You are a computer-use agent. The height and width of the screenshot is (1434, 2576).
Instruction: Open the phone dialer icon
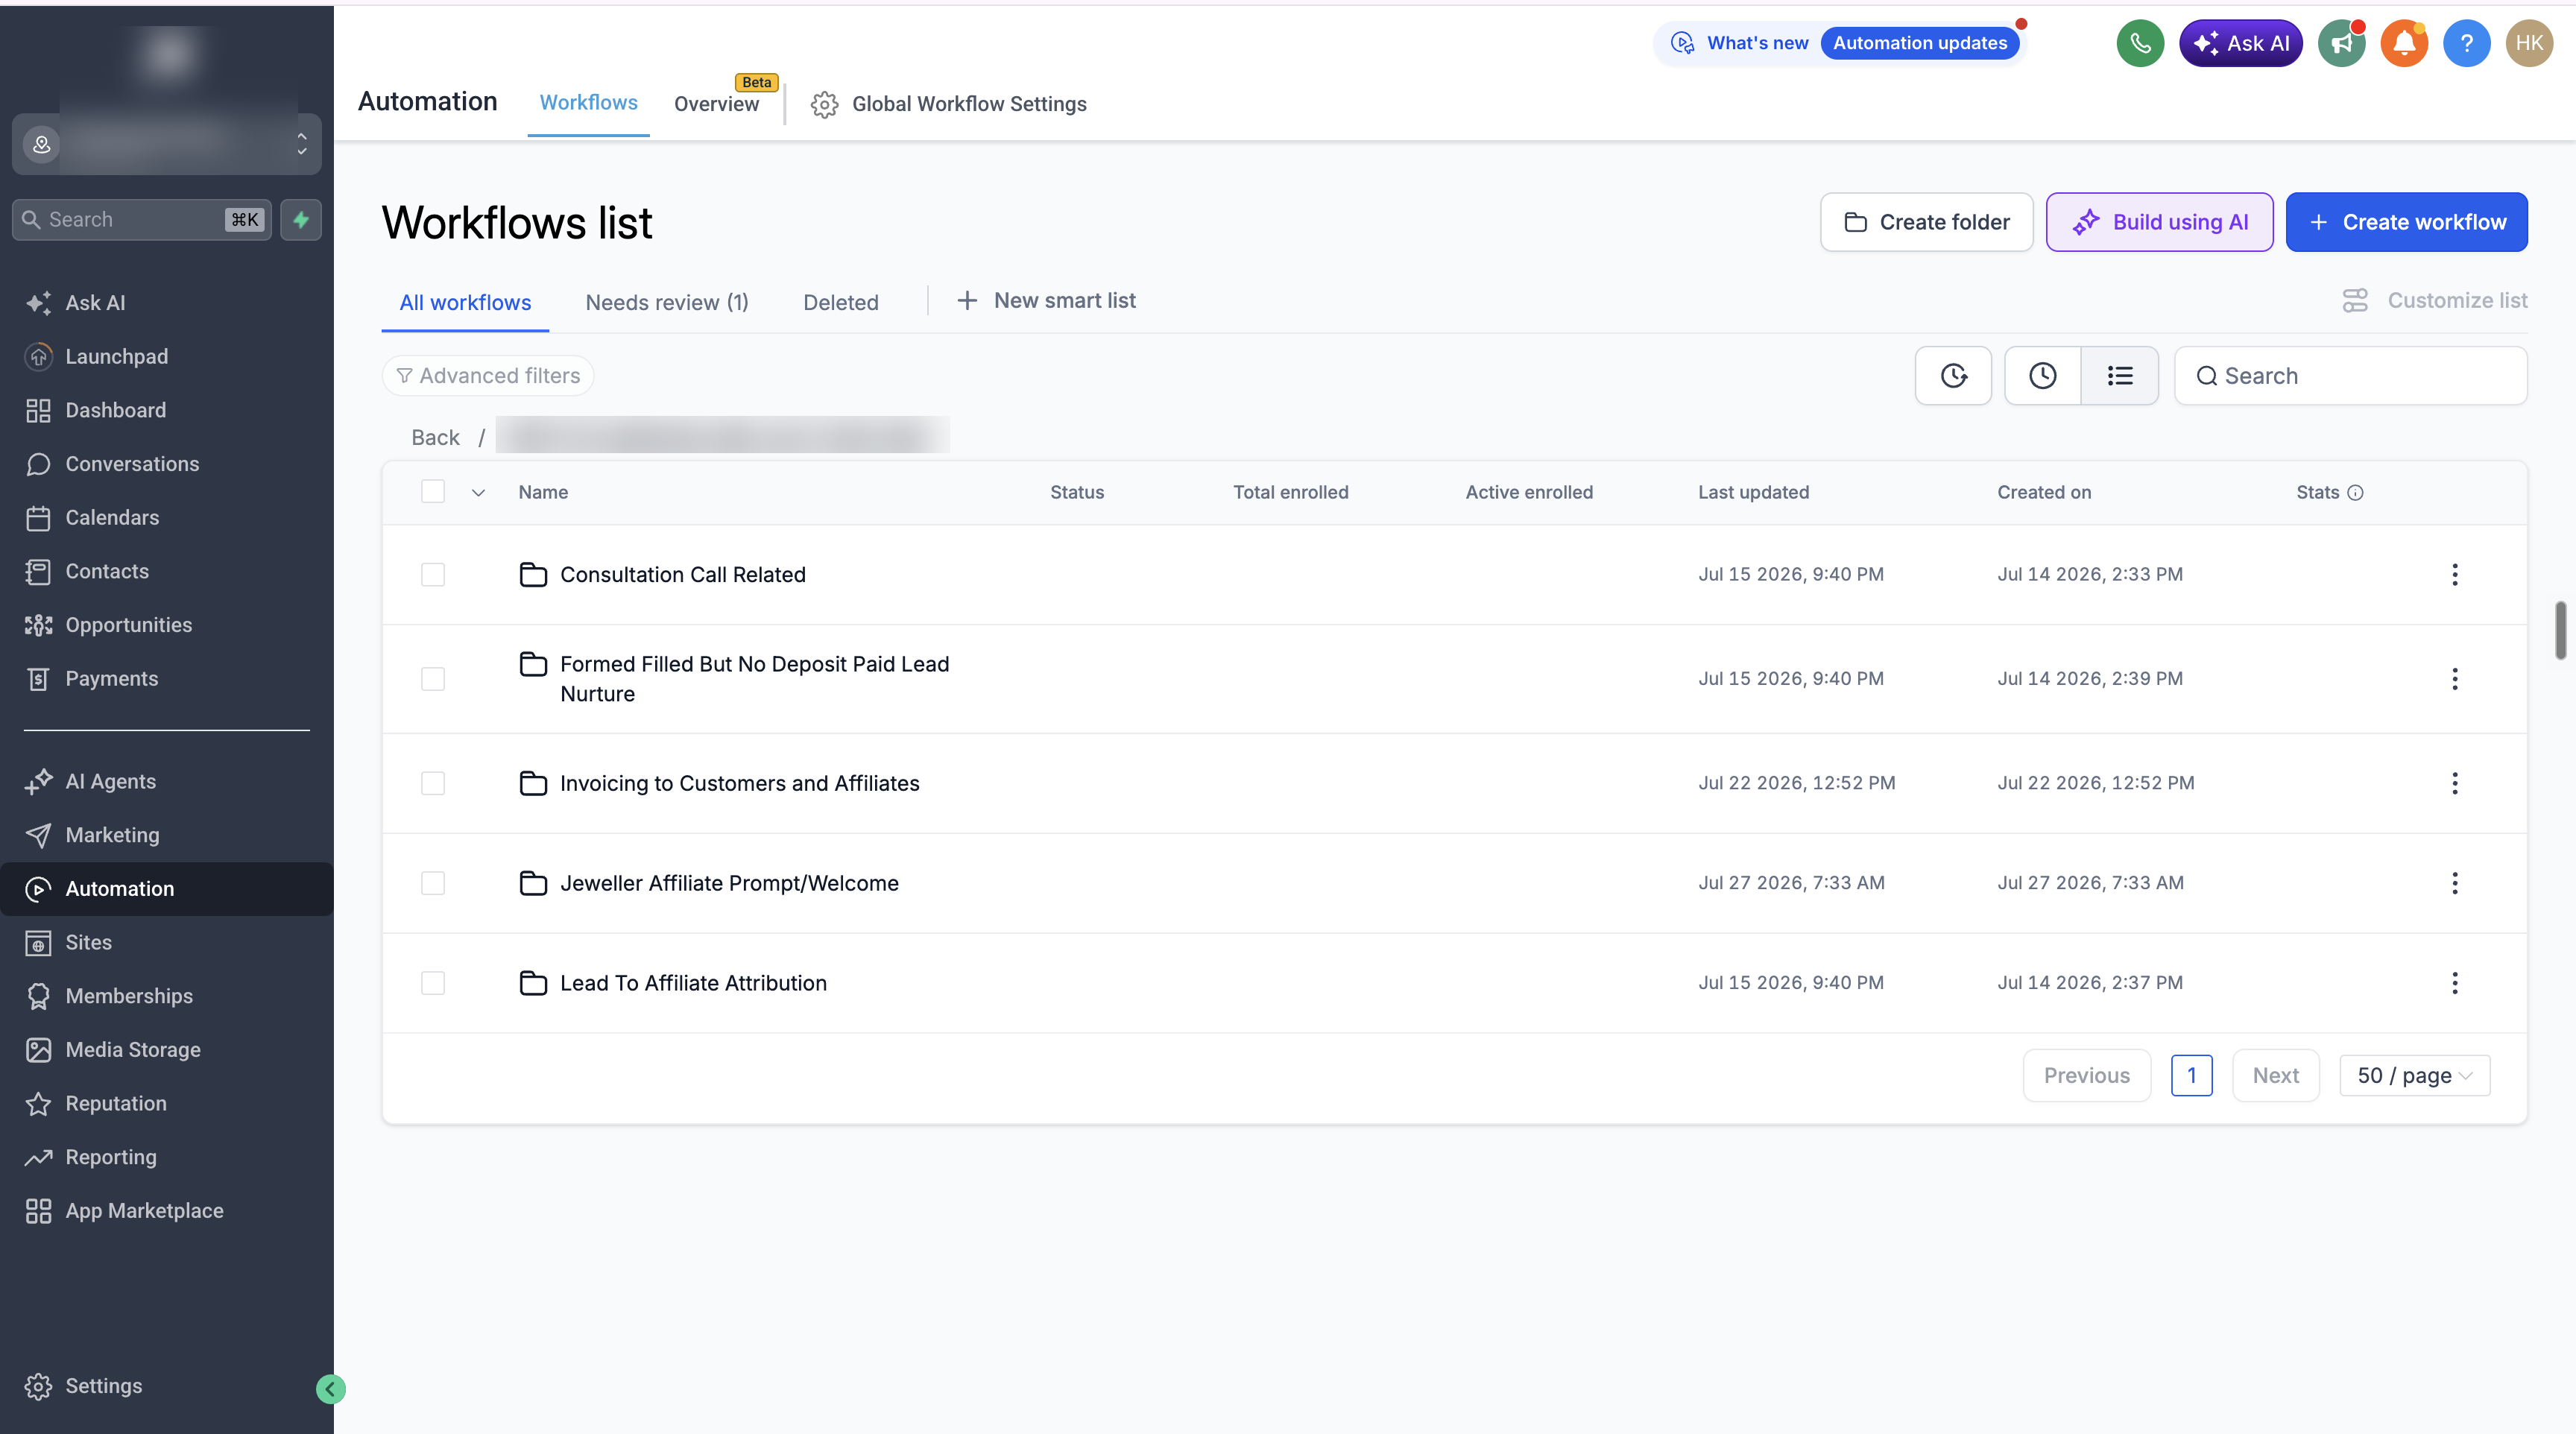click(x=2140, y=43)
